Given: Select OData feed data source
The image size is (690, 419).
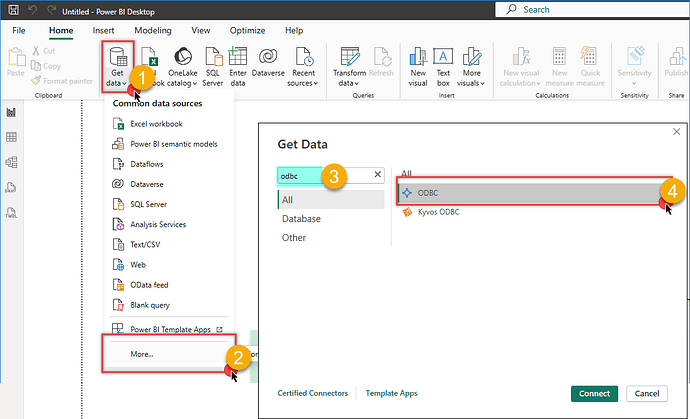Looking at the screenshot, I should coord(169,285).
